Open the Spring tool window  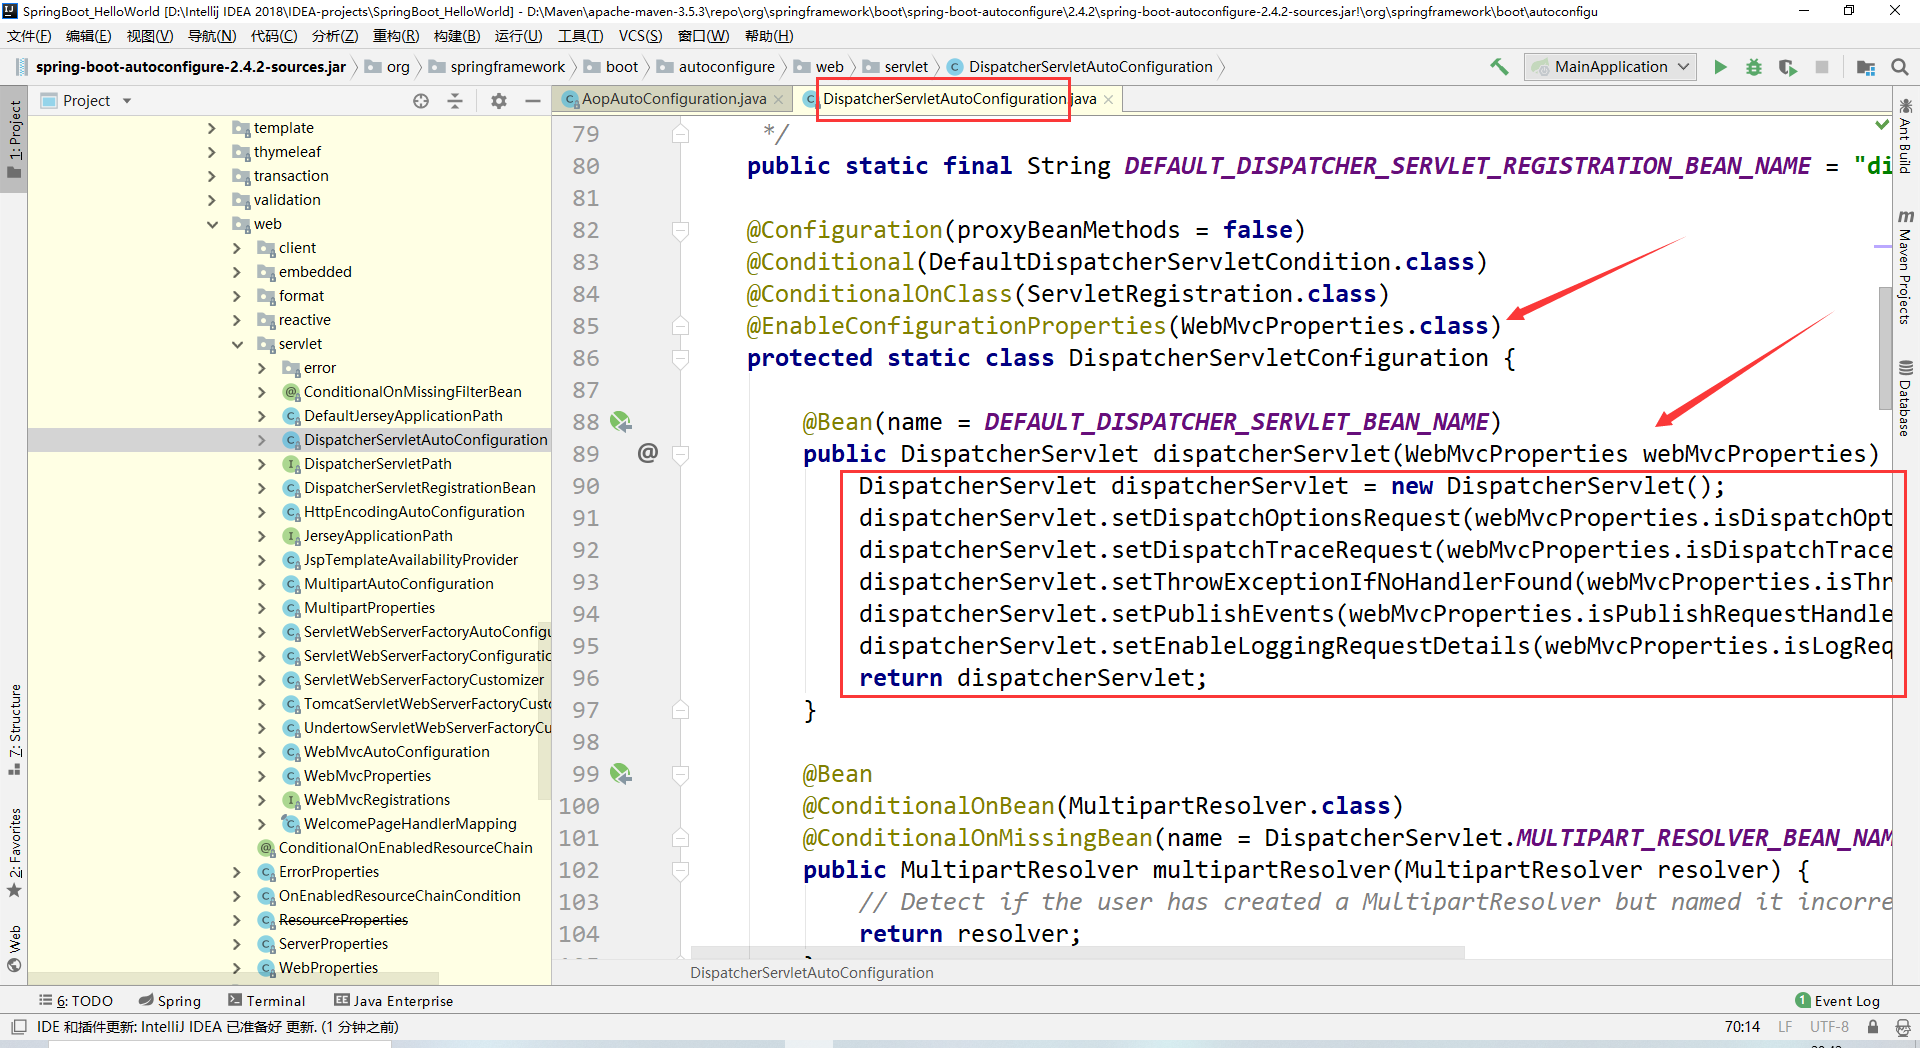click(170, 1001)
